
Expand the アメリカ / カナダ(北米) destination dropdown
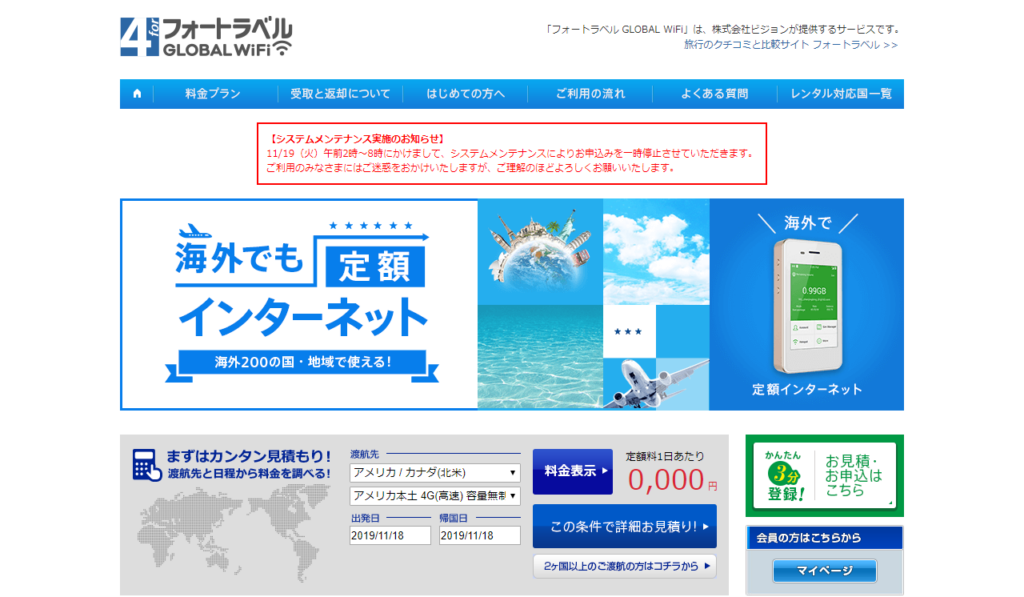pyautogui.click(x=435, y=472)
